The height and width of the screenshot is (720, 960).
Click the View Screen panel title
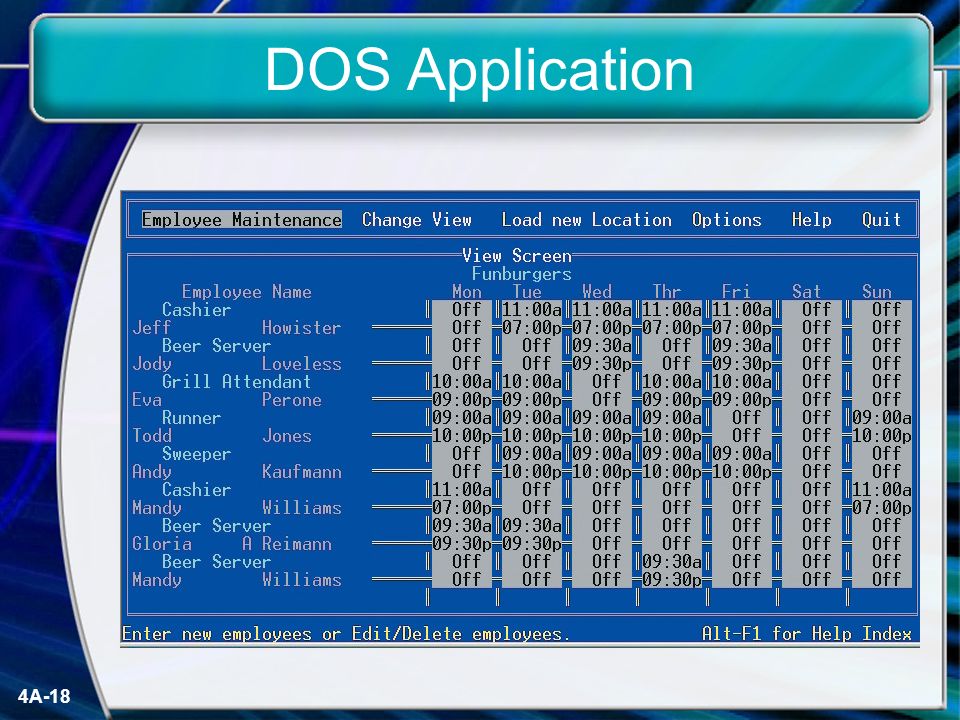coord(517,255)
